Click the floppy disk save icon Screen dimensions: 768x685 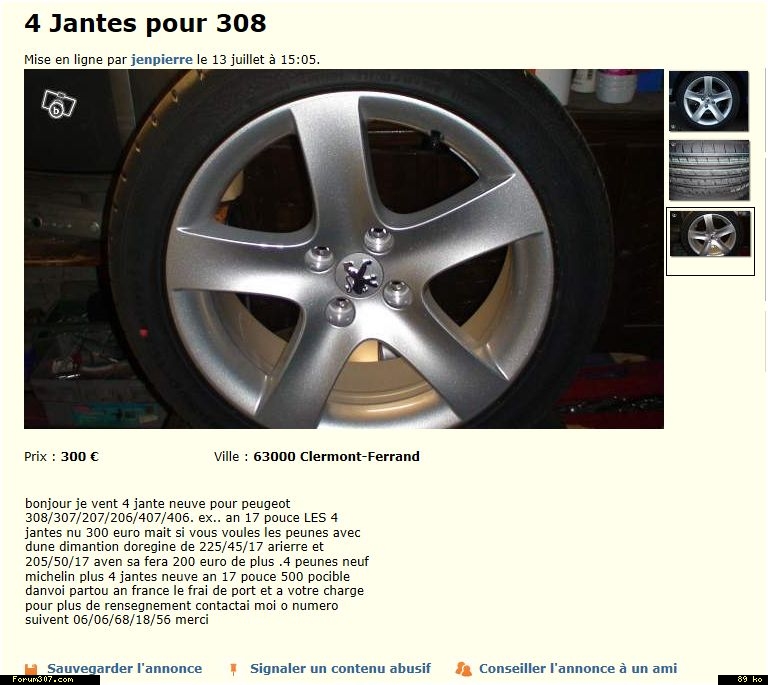point(31,669)
